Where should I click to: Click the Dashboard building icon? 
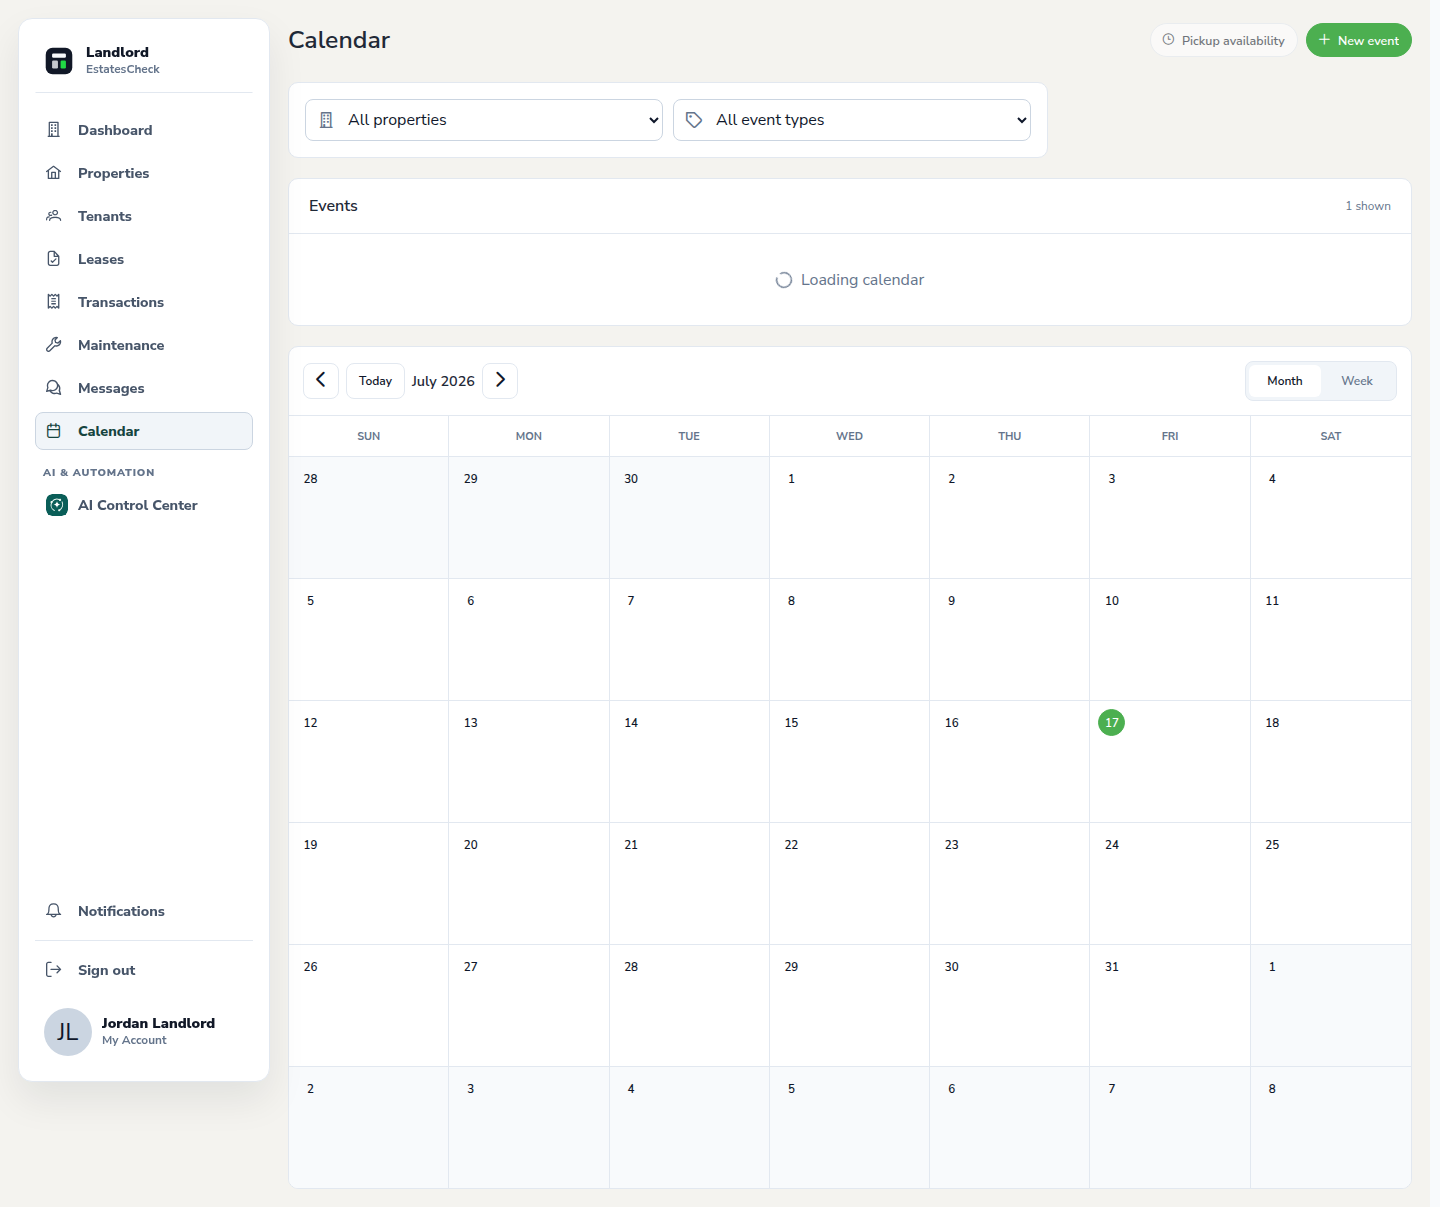point(54,130)
